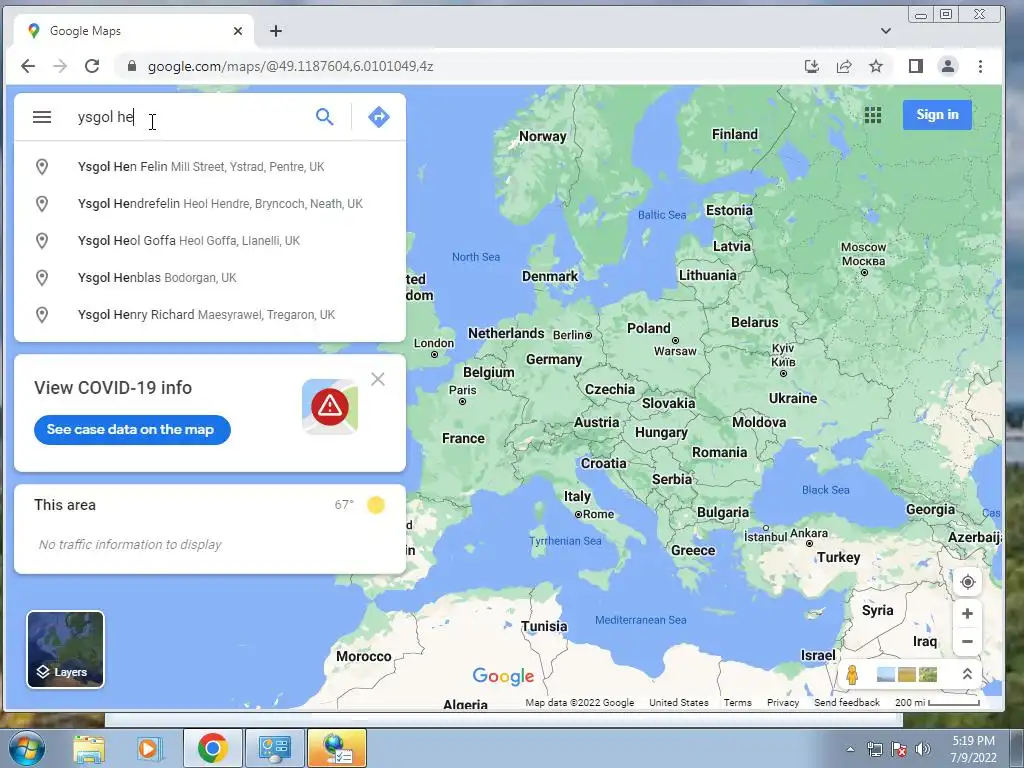Image resolution: width=1024 pixels, height=768 pixels.
Task: Open the Google Maps hamburger menu
Action: coord(42,117)
